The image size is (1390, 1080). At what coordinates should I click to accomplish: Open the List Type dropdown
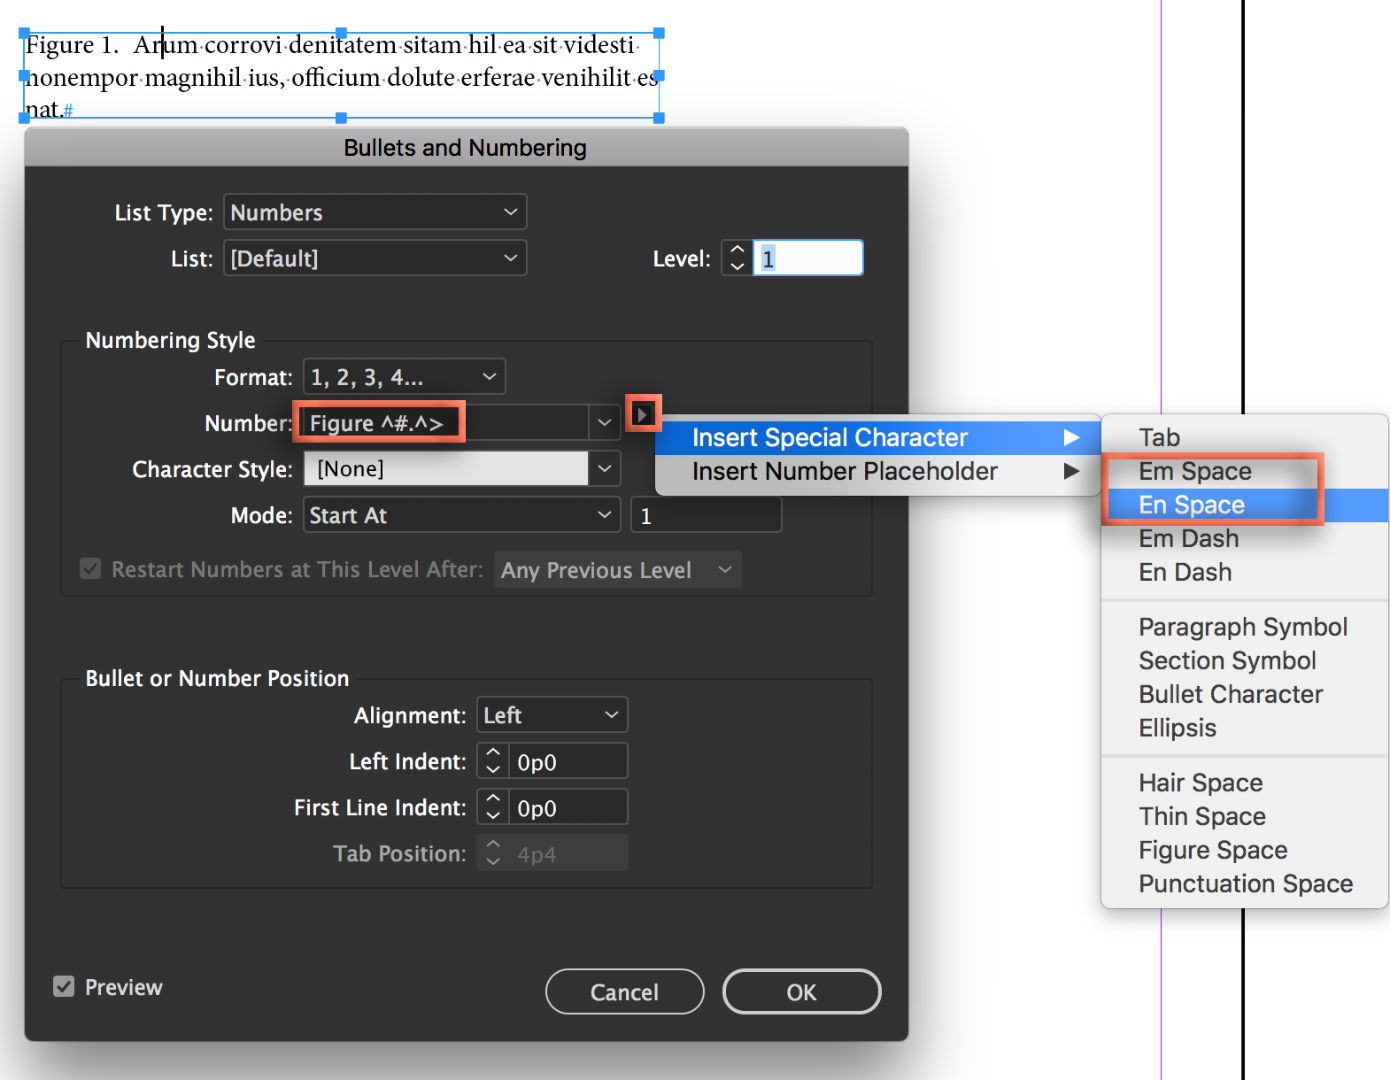[x=375, y=212]
